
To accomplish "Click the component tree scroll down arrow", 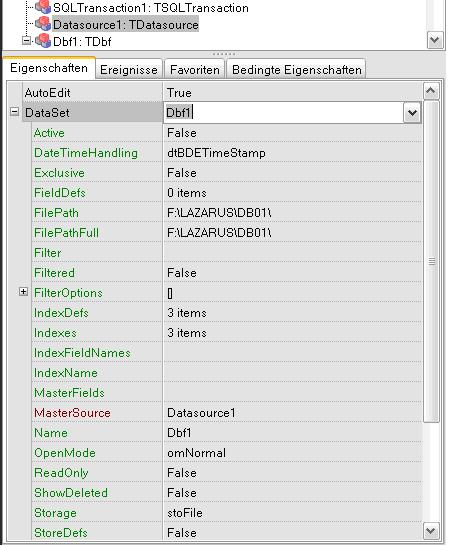I will [x=435, y=40].
